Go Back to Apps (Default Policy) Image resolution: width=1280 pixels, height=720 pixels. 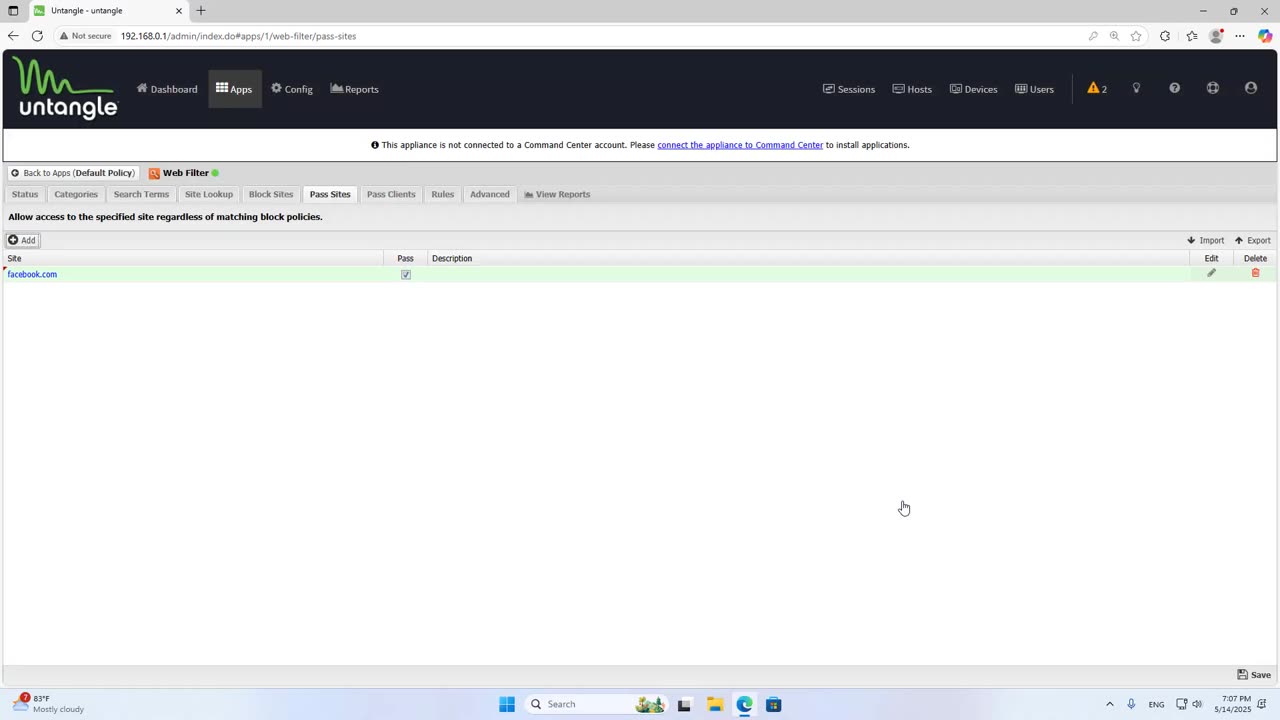pyautogui.click(x=72, y=173)
